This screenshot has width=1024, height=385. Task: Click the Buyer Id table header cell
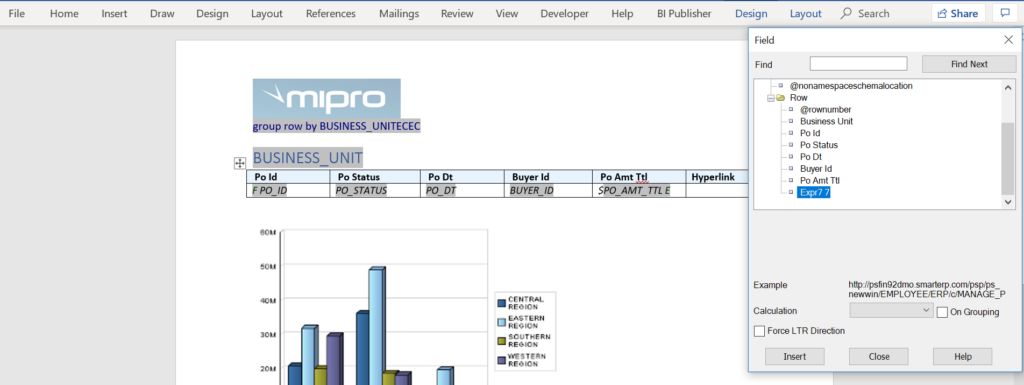tap(549, 177)
